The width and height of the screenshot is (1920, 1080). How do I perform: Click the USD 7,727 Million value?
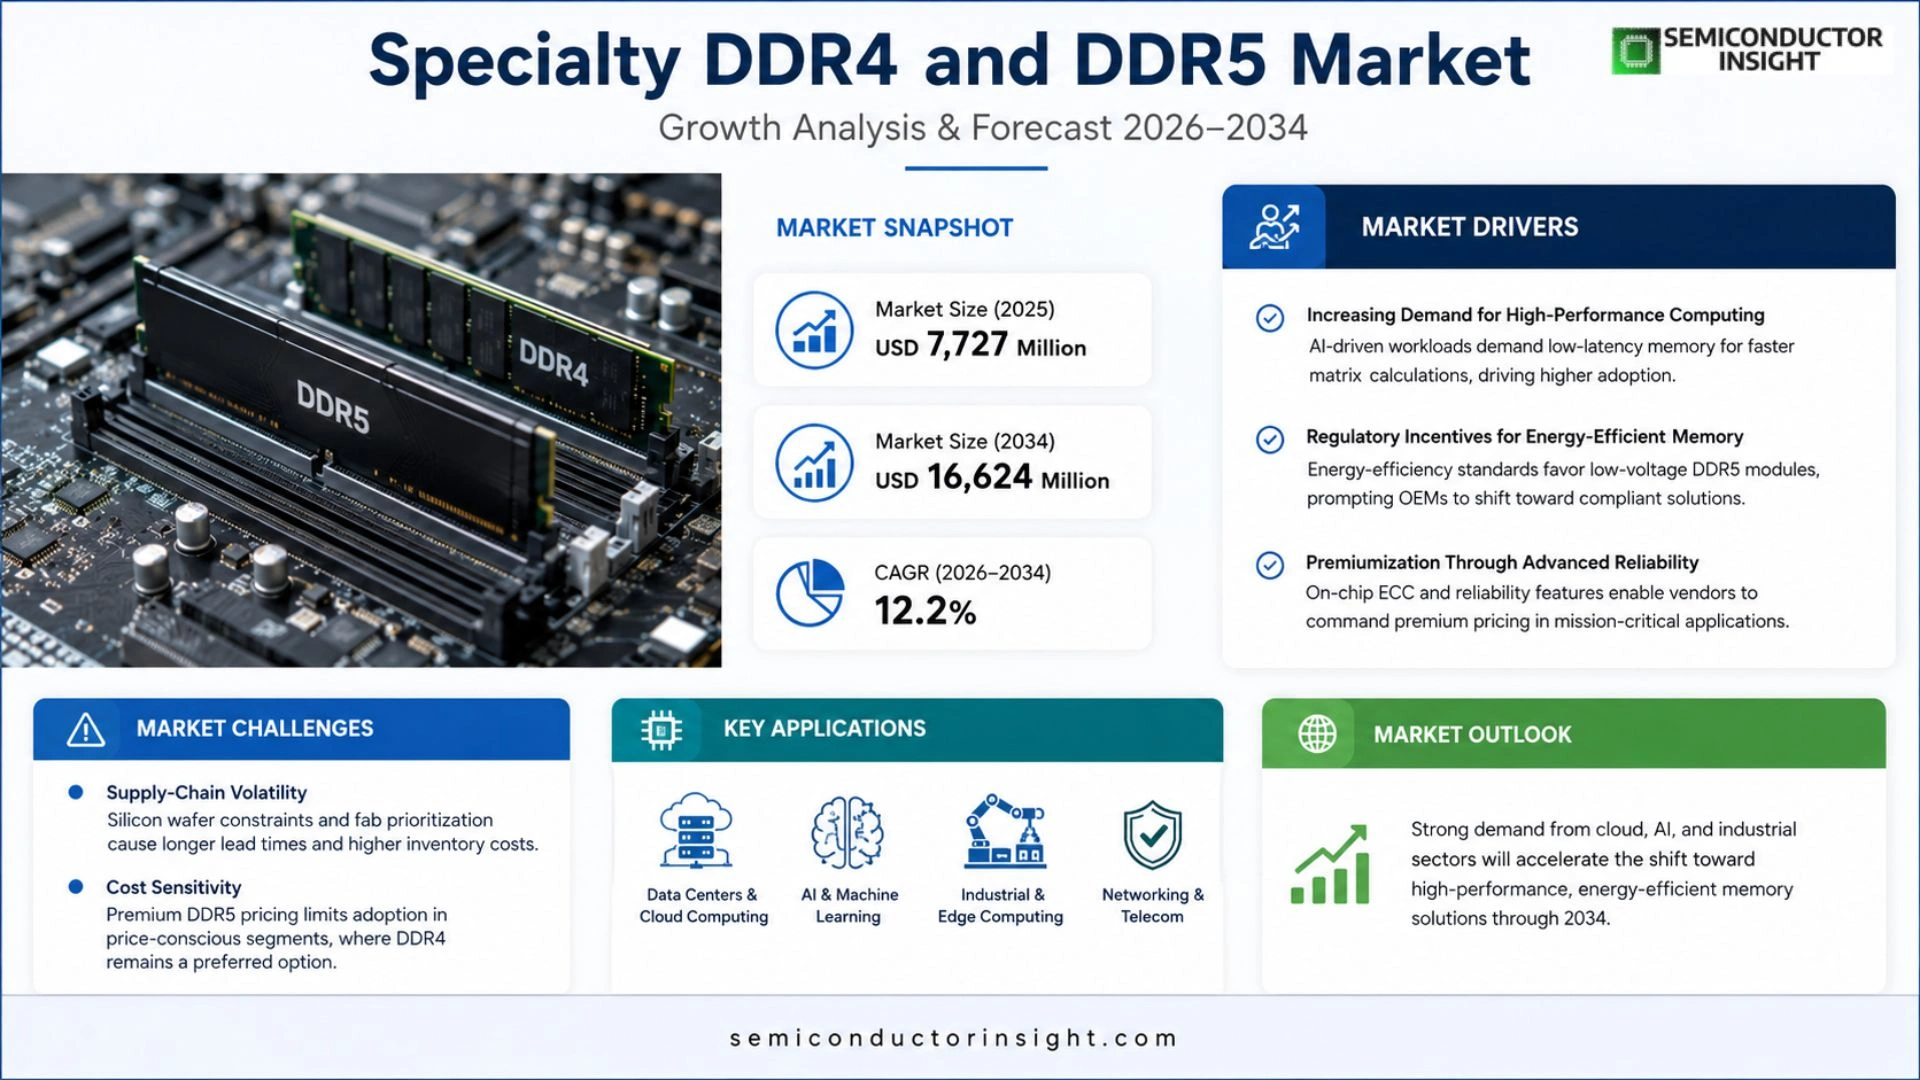[981, 345]
